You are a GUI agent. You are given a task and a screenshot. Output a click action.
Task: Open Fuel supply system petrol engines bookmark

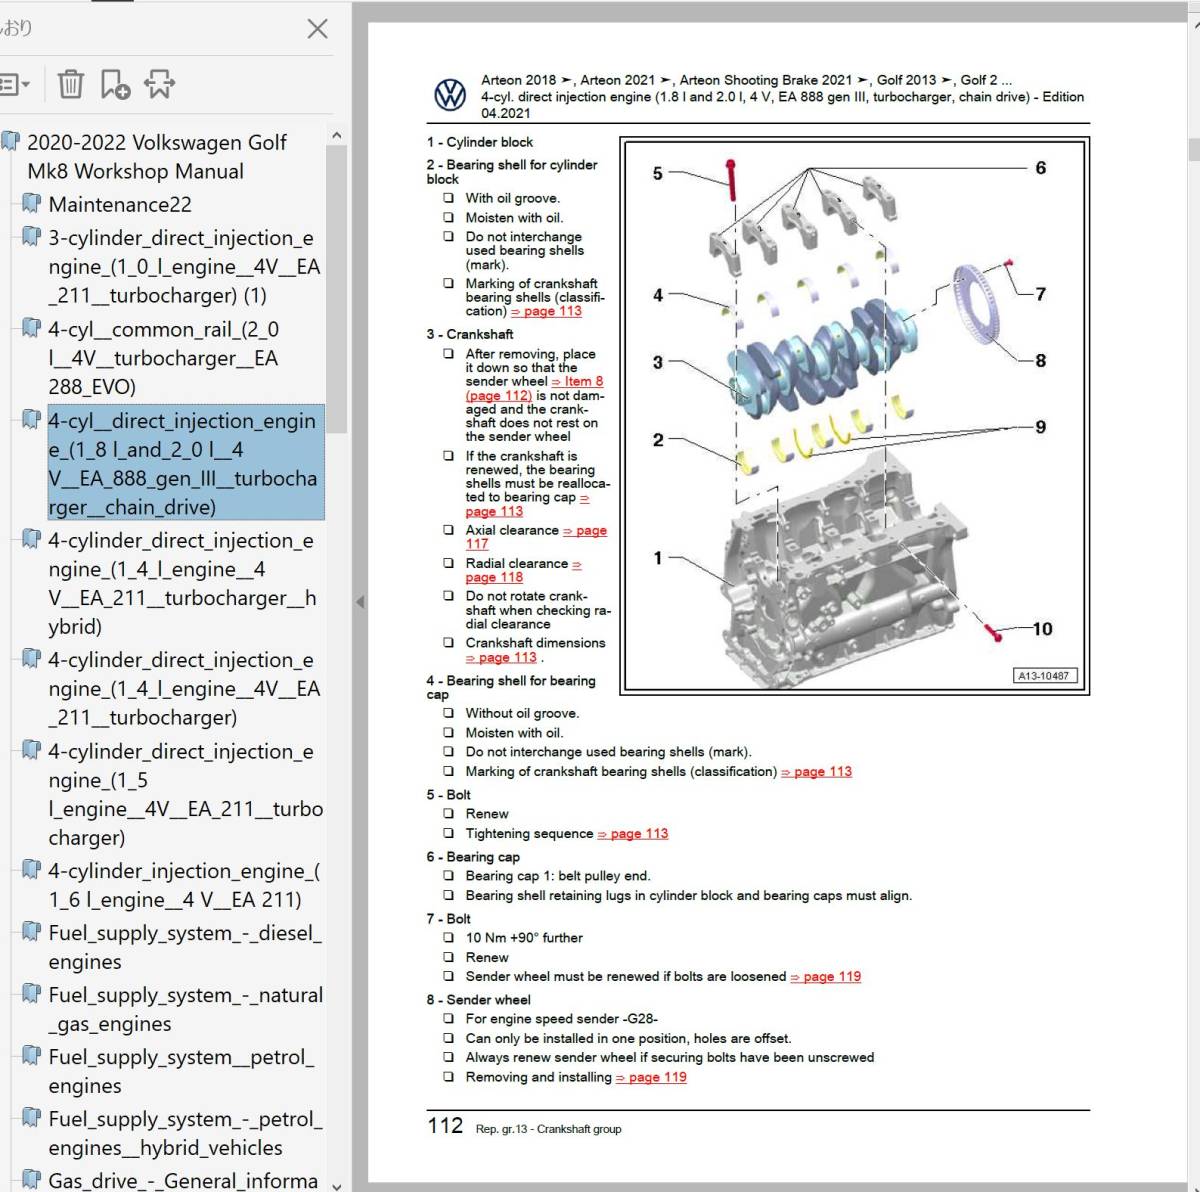(x=181, y=1071)
